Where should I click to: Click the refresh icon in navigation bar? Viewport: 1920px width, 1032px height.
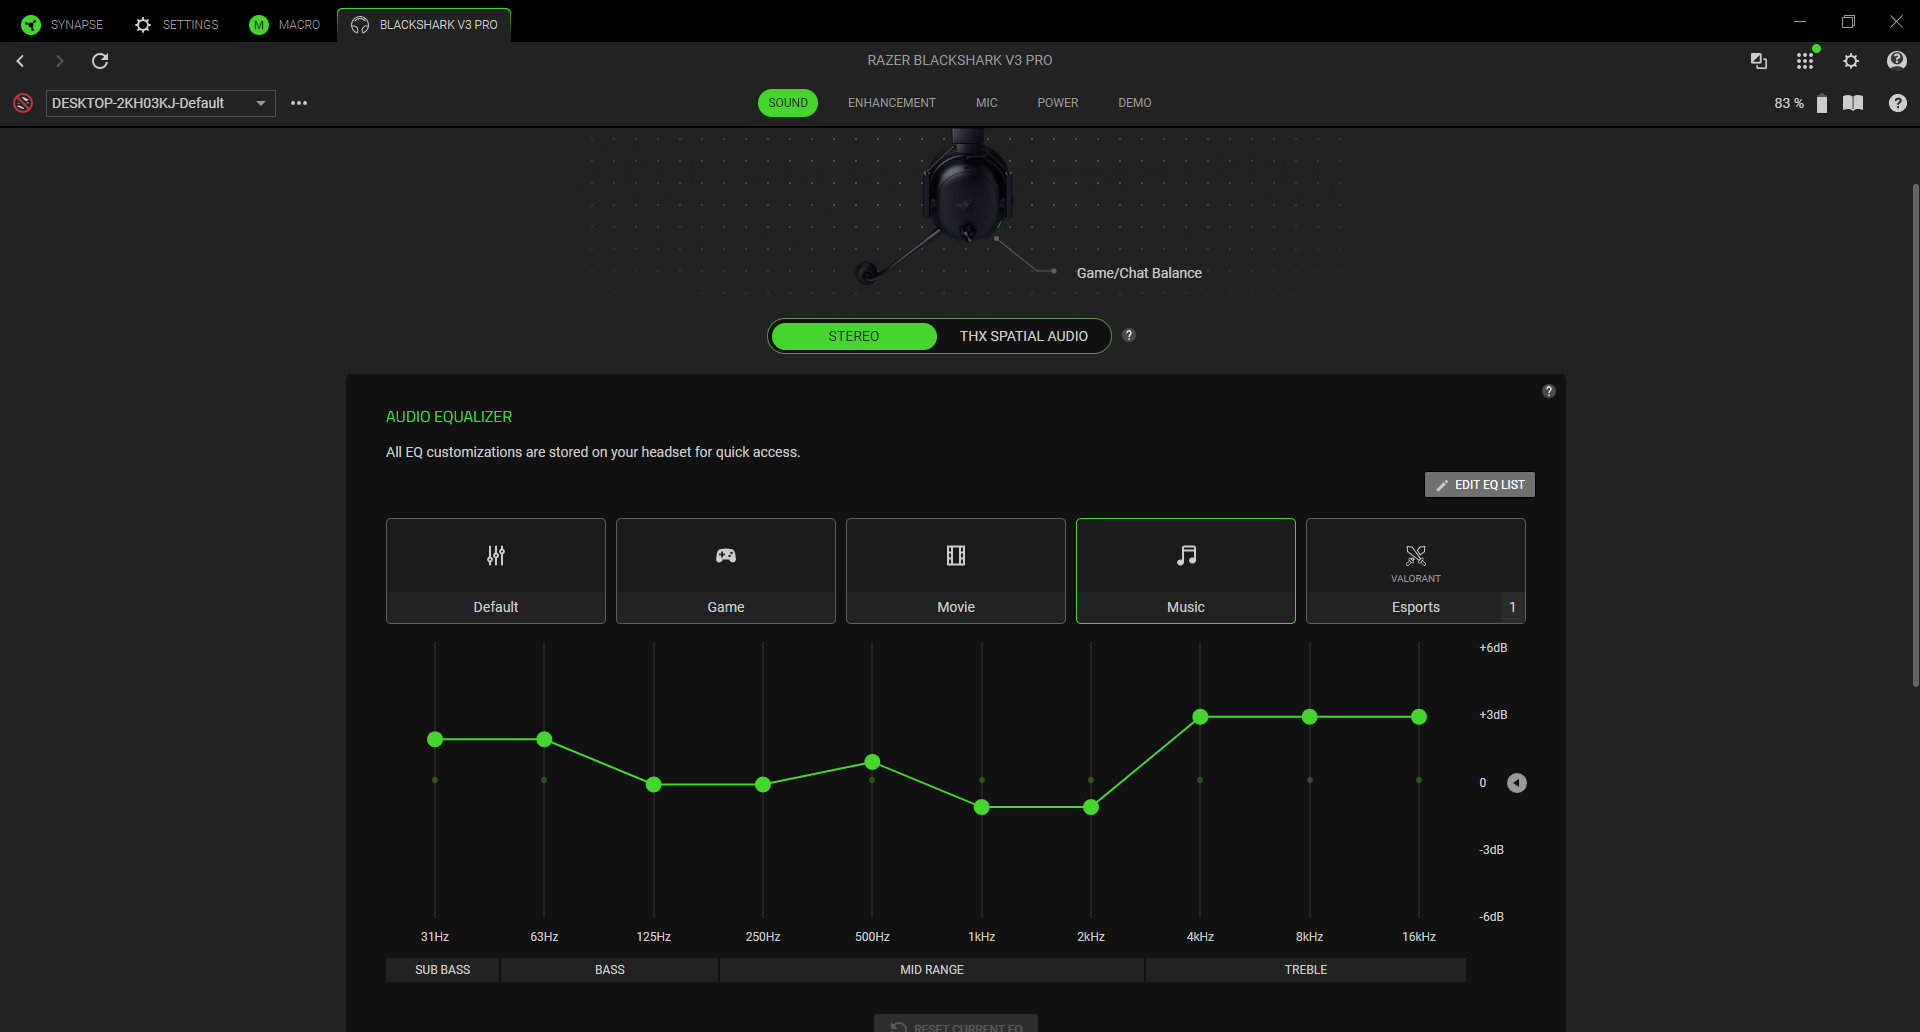[x=100, y=61]
